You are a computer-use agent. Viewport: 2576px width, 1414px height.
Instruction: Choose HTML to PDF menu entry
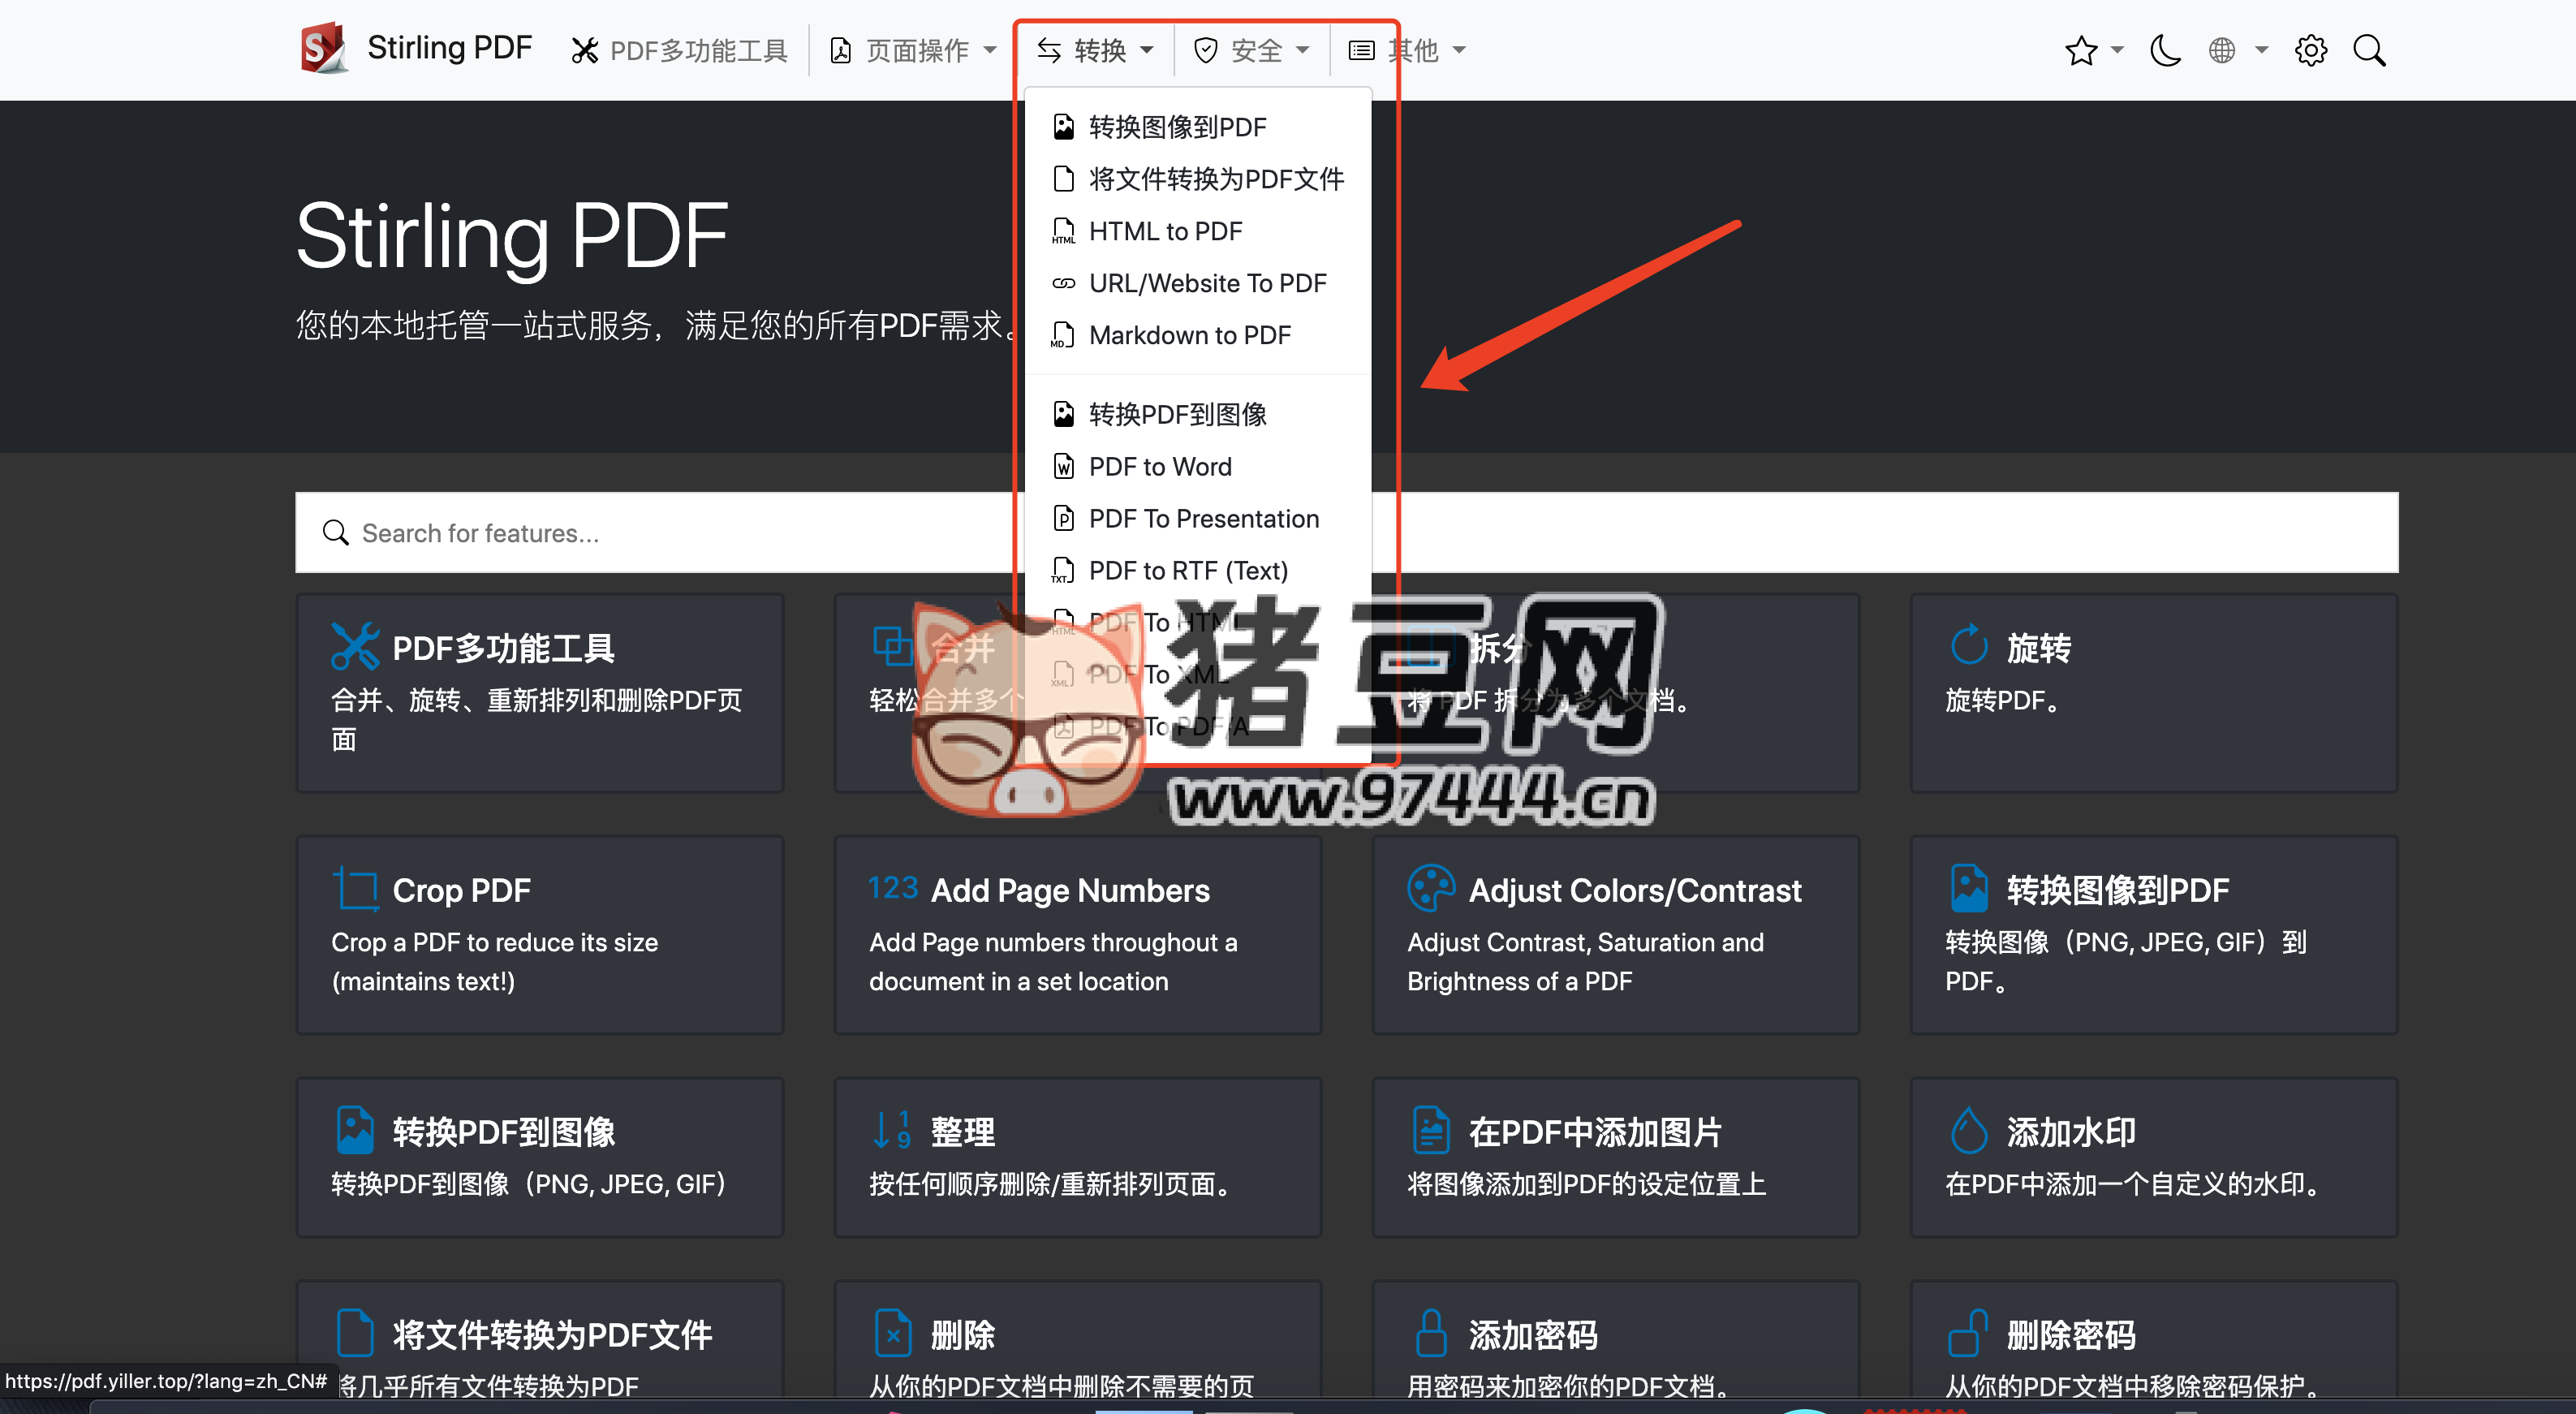1165,231
